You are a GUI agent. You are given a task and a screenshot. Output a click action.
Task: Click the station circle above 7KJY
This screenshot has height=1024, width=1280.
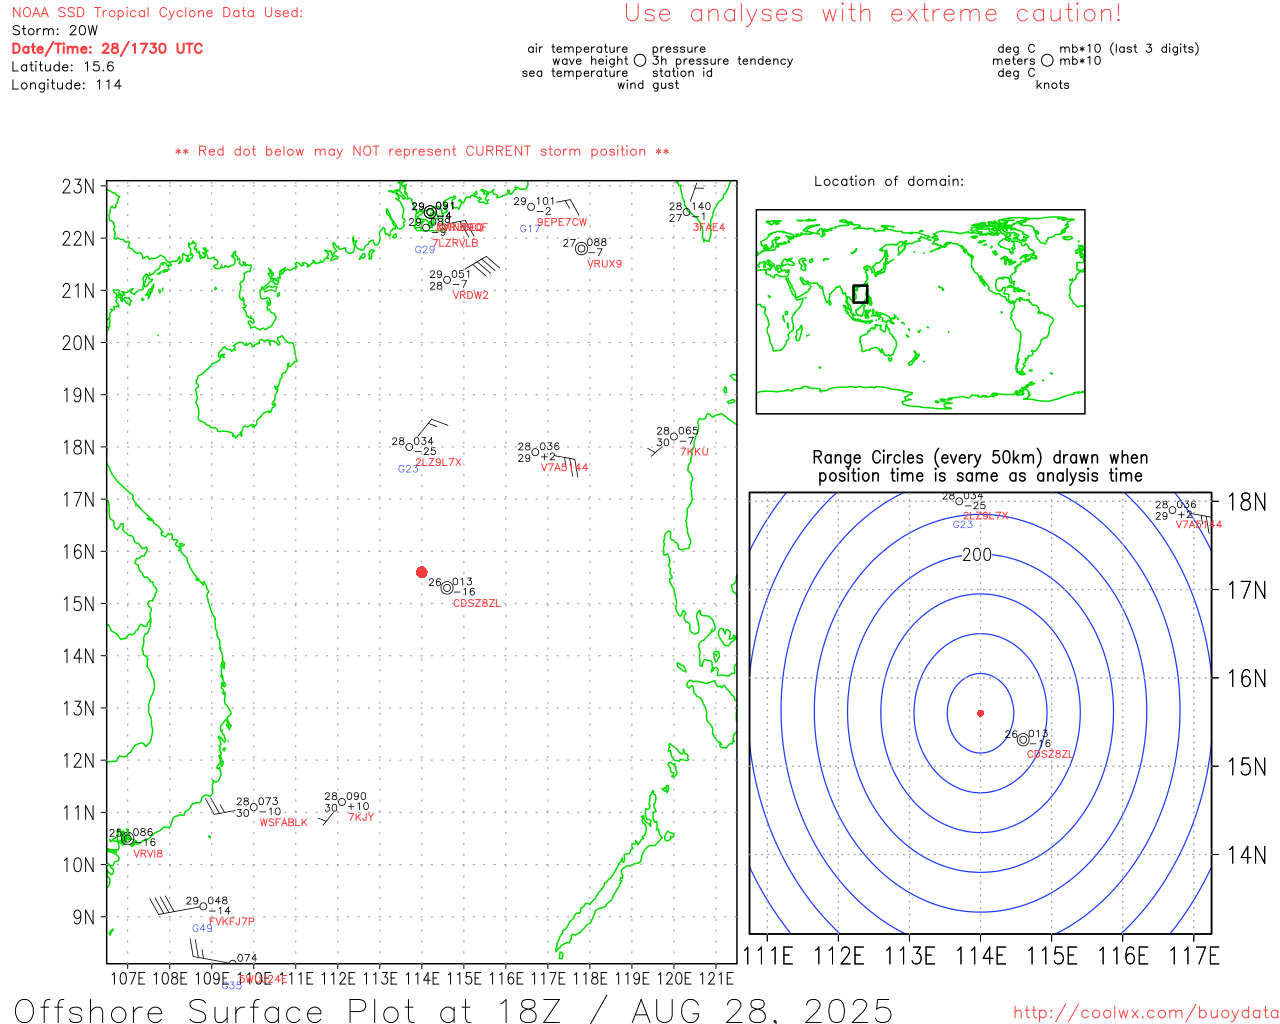(342, 802)
